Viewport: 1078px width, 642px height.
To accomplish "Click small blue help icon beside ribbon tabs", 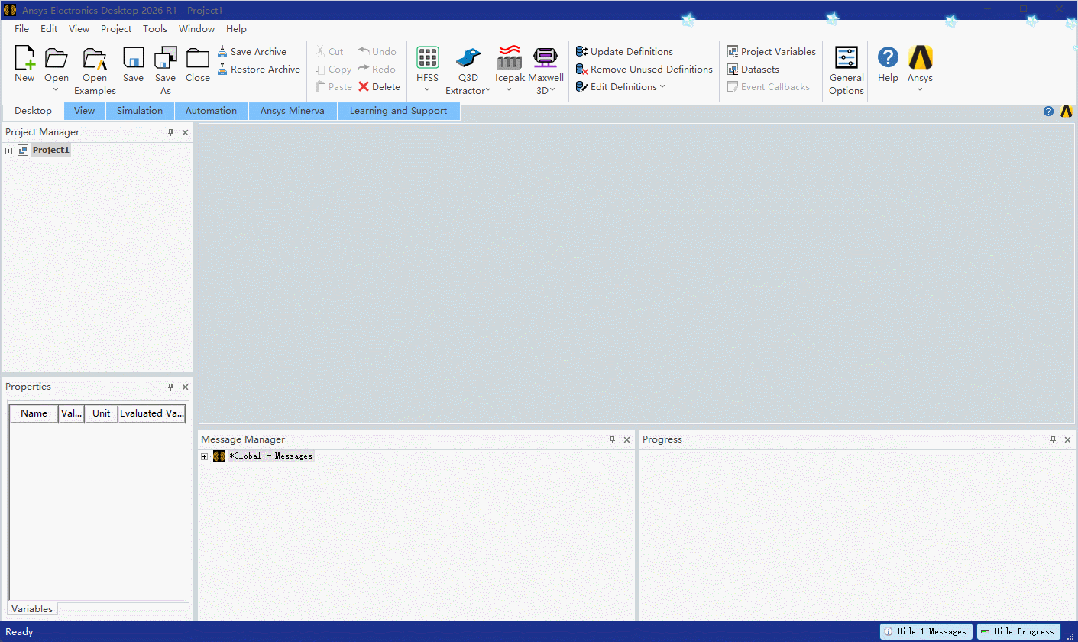I will point(1048,111).
